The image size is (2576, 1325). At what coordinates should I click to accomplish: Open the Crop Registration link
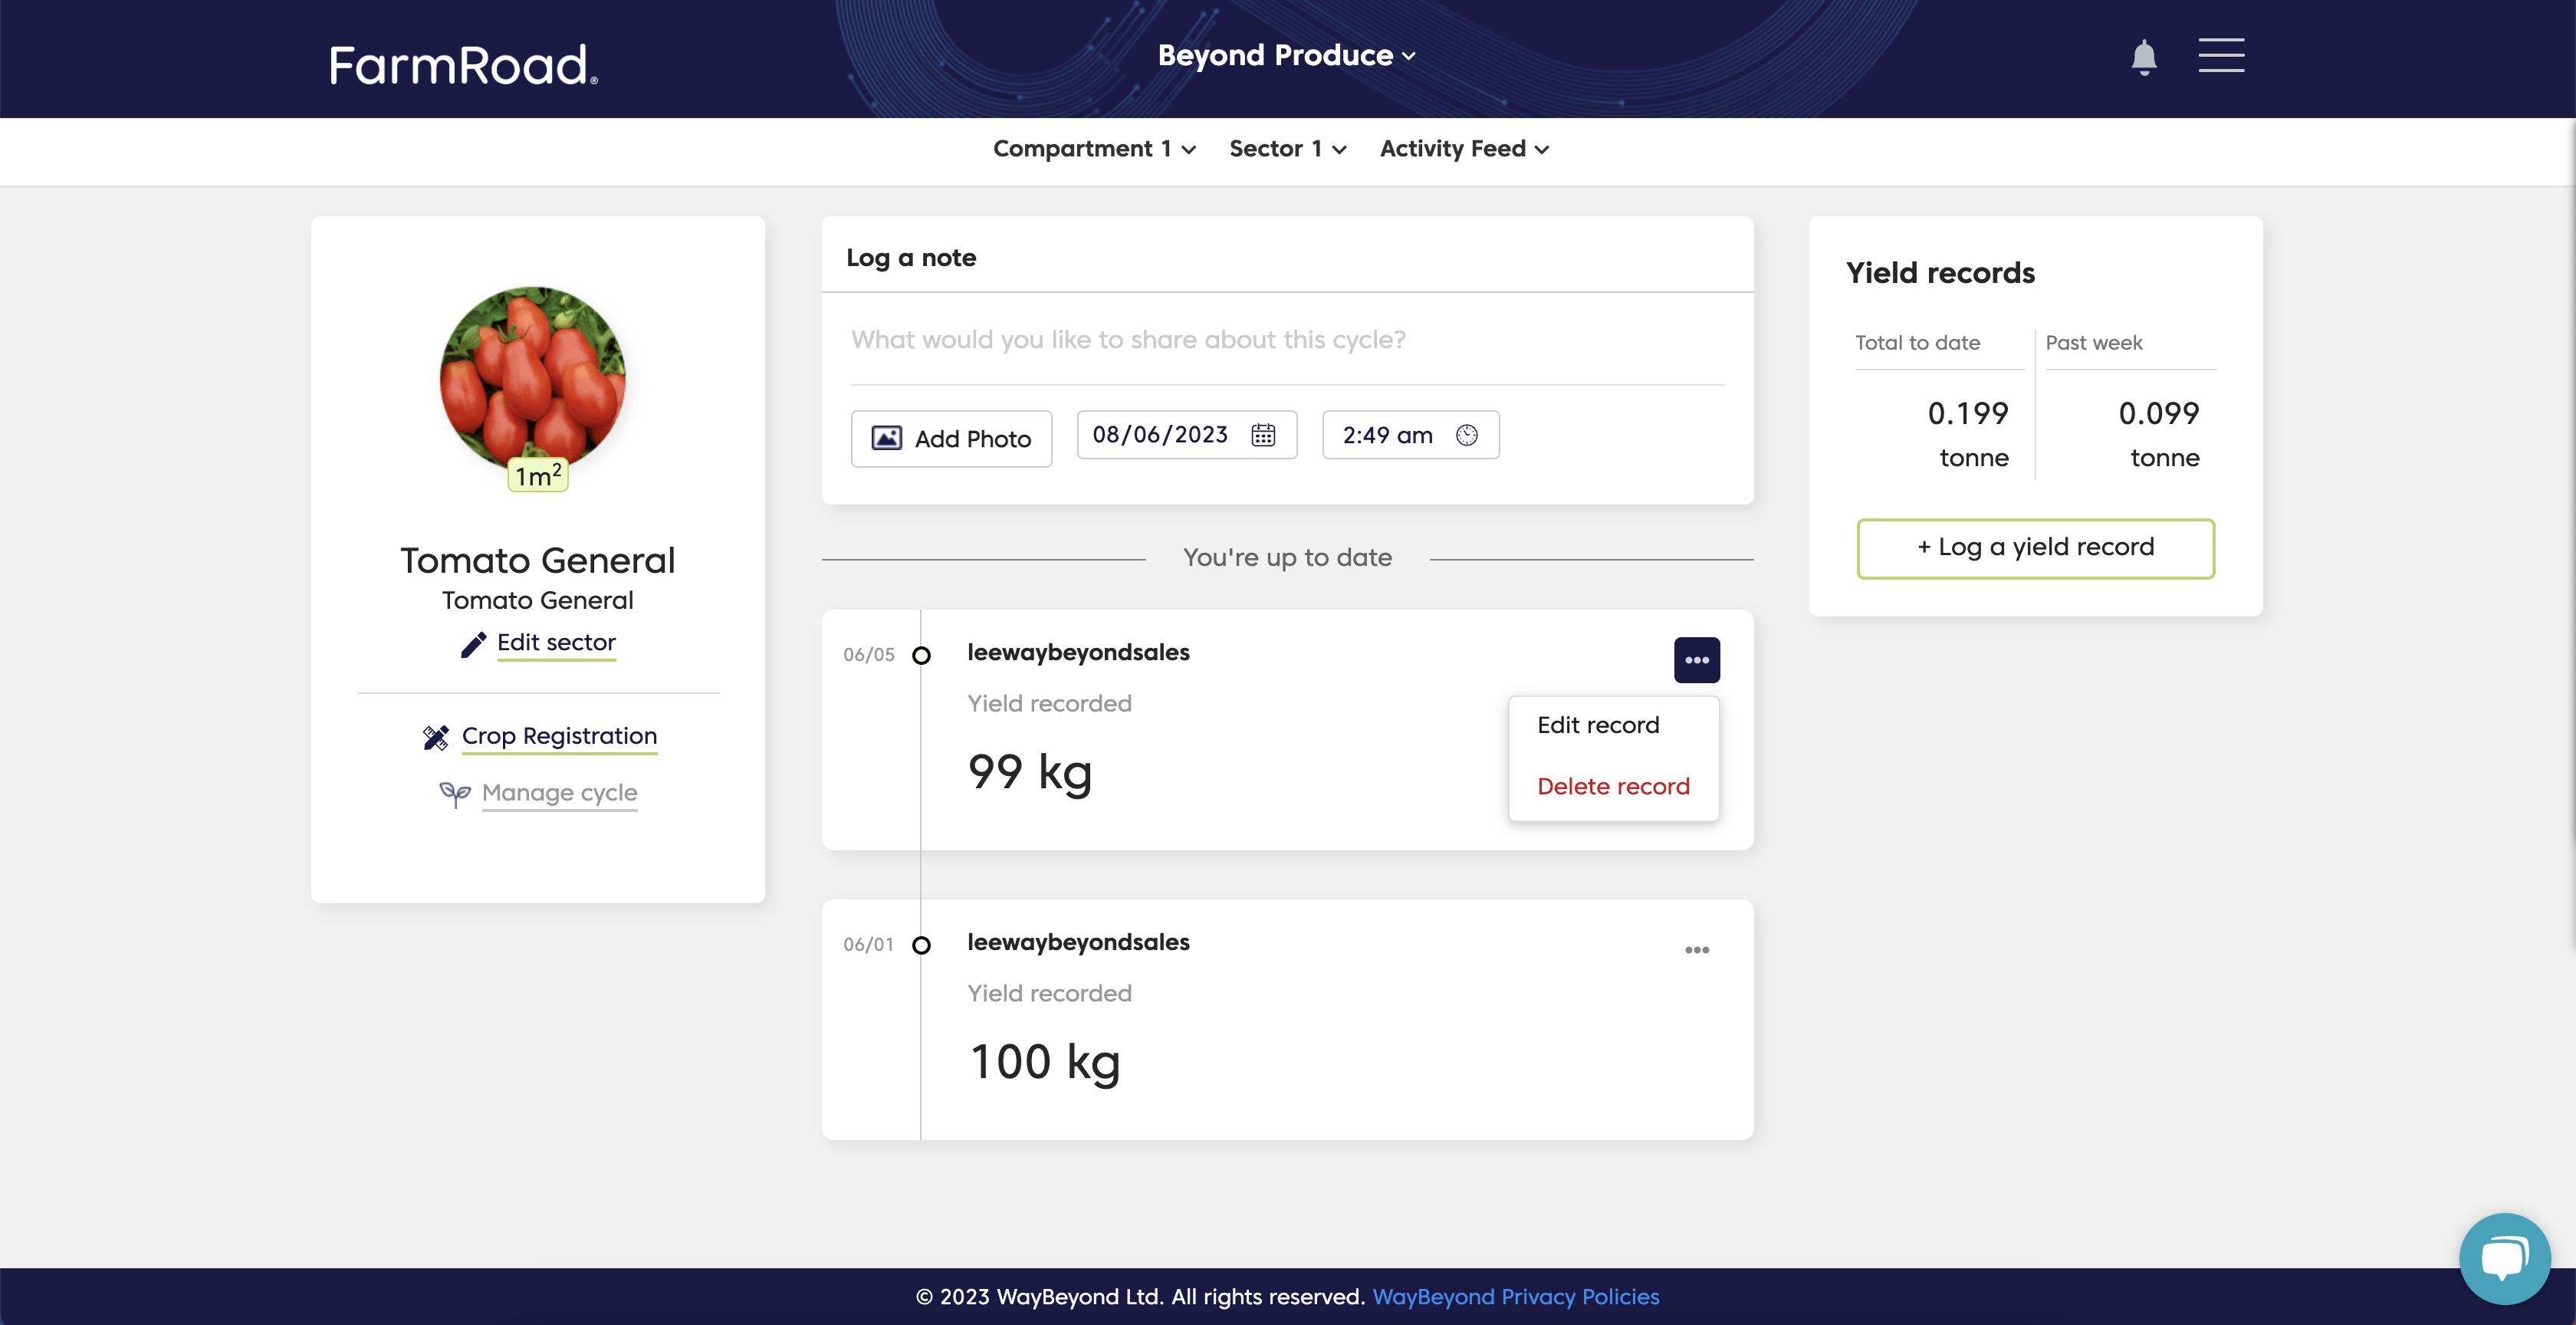pyautogui.click(x=559, y=737)
